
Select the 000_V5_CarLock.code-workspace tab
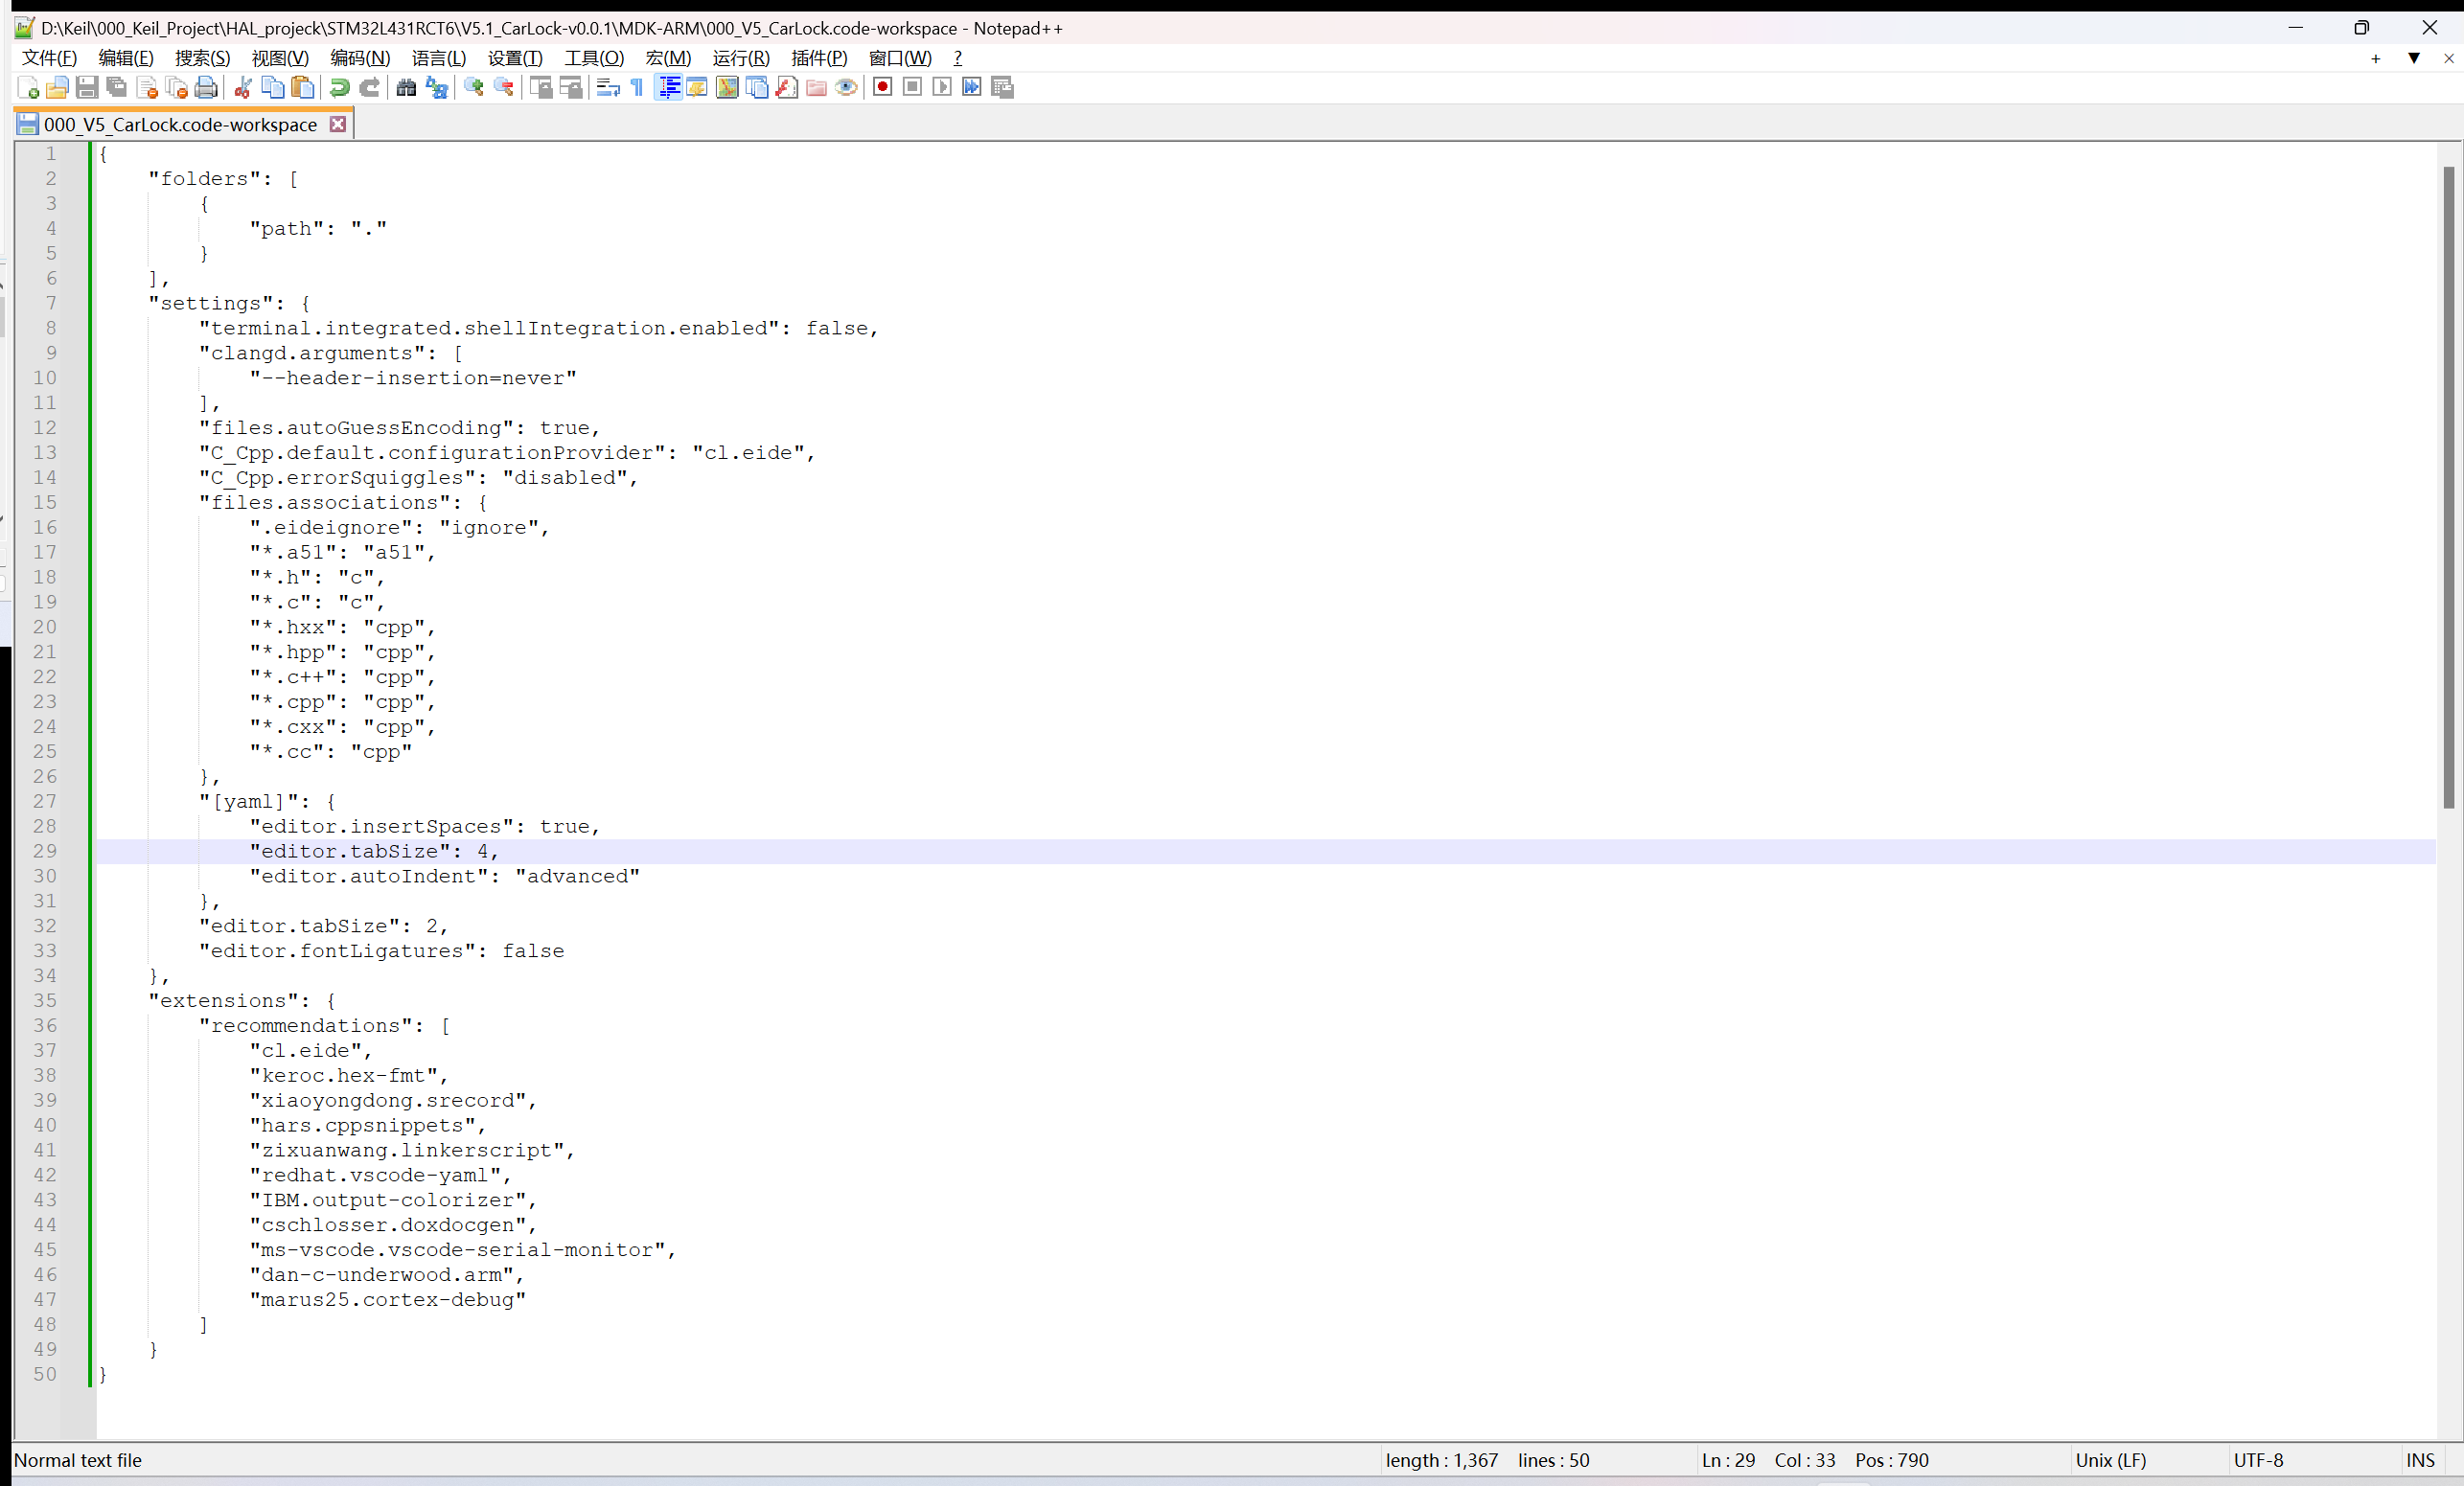pyautogui.click(x=180, y=124)
